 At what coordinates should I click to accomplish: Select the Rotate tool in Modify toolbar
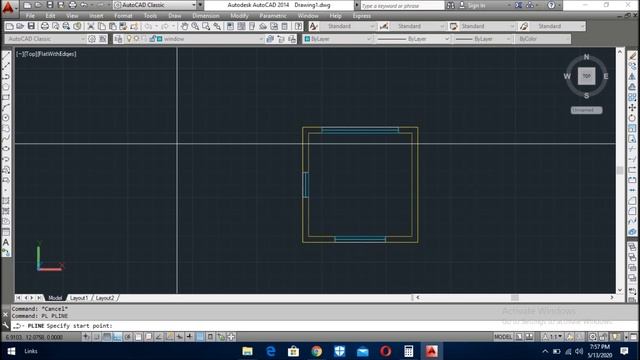632,118
